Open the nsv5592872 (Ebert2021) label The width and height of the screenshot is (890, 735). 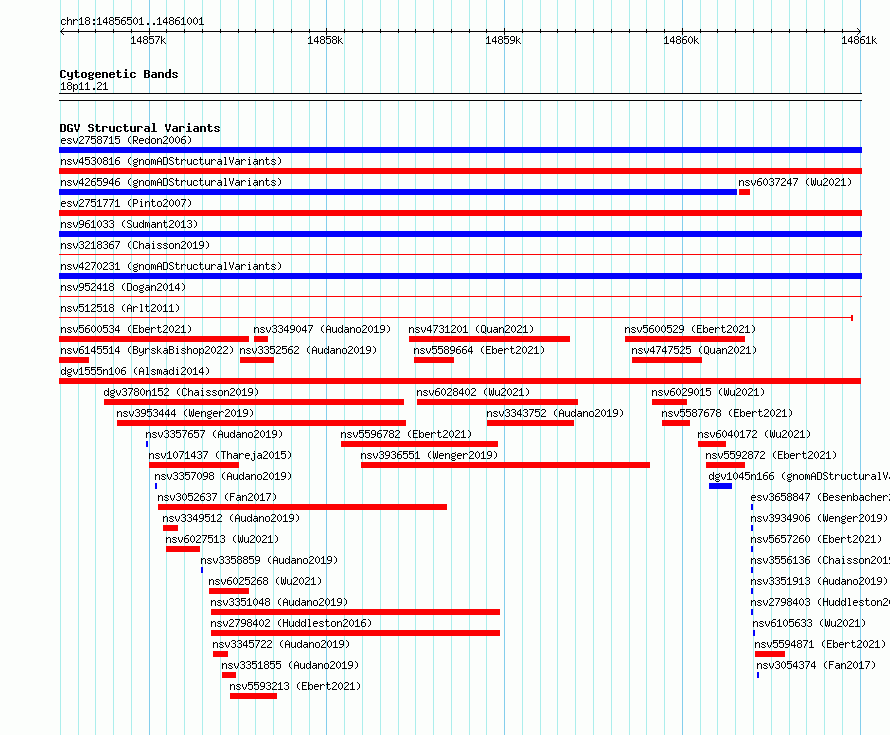pyautogui.click(x=771, y=455)
